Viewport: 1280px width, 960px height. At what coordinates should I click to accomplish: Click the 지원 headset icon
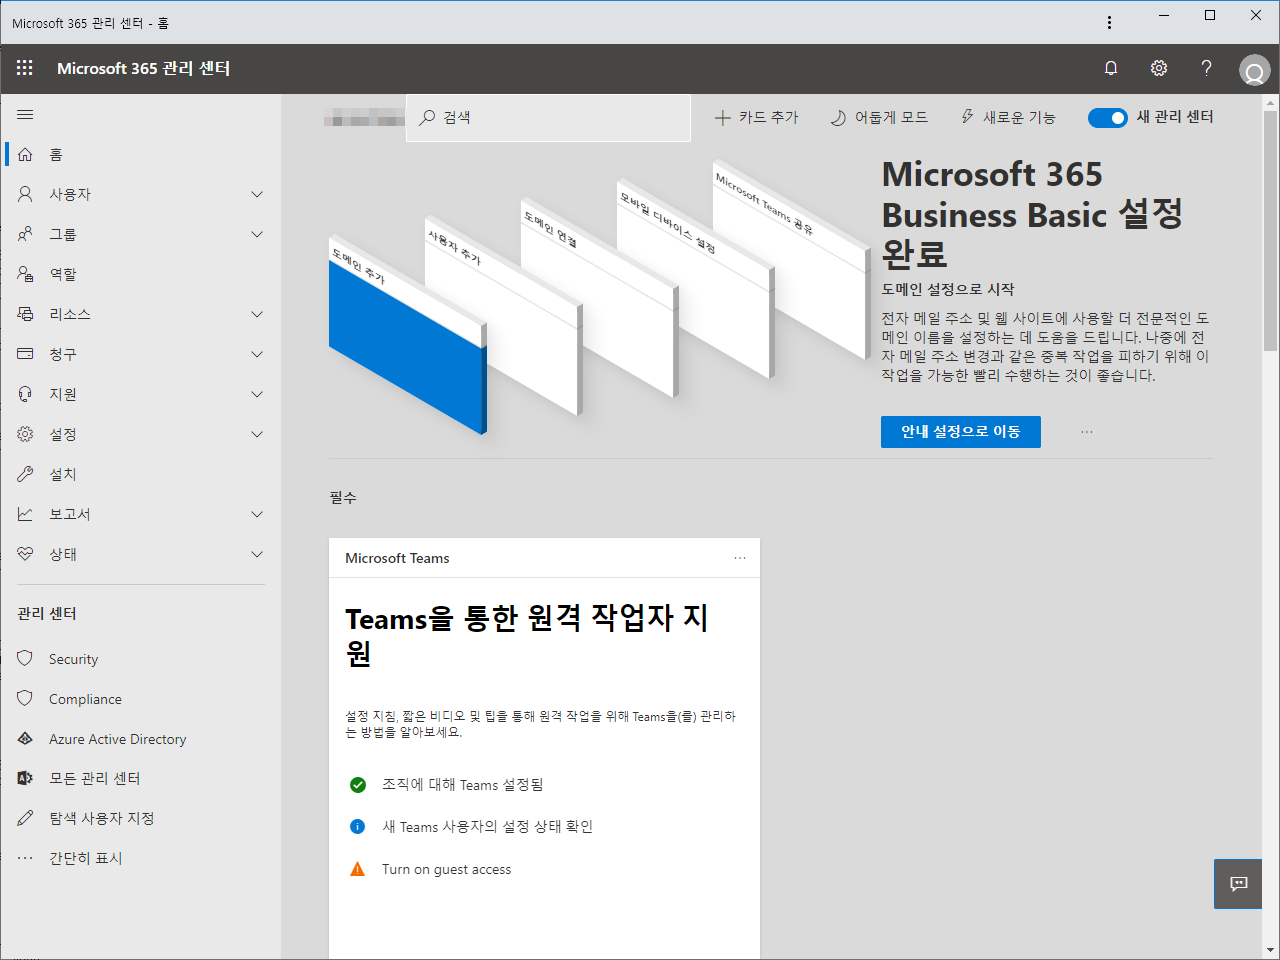[x=25, y=394]
